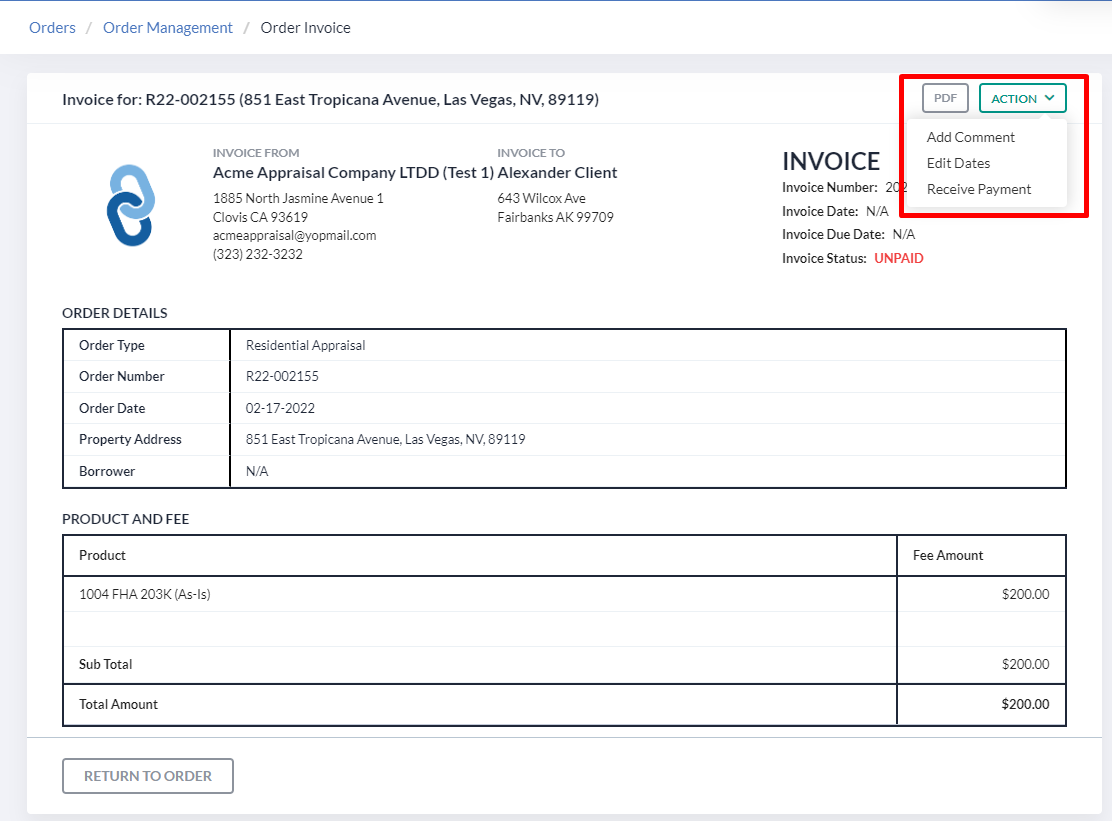Open the ACTION dropdown button
The height and width of the screenshot is (821, 1112).
coord(1022,98)
